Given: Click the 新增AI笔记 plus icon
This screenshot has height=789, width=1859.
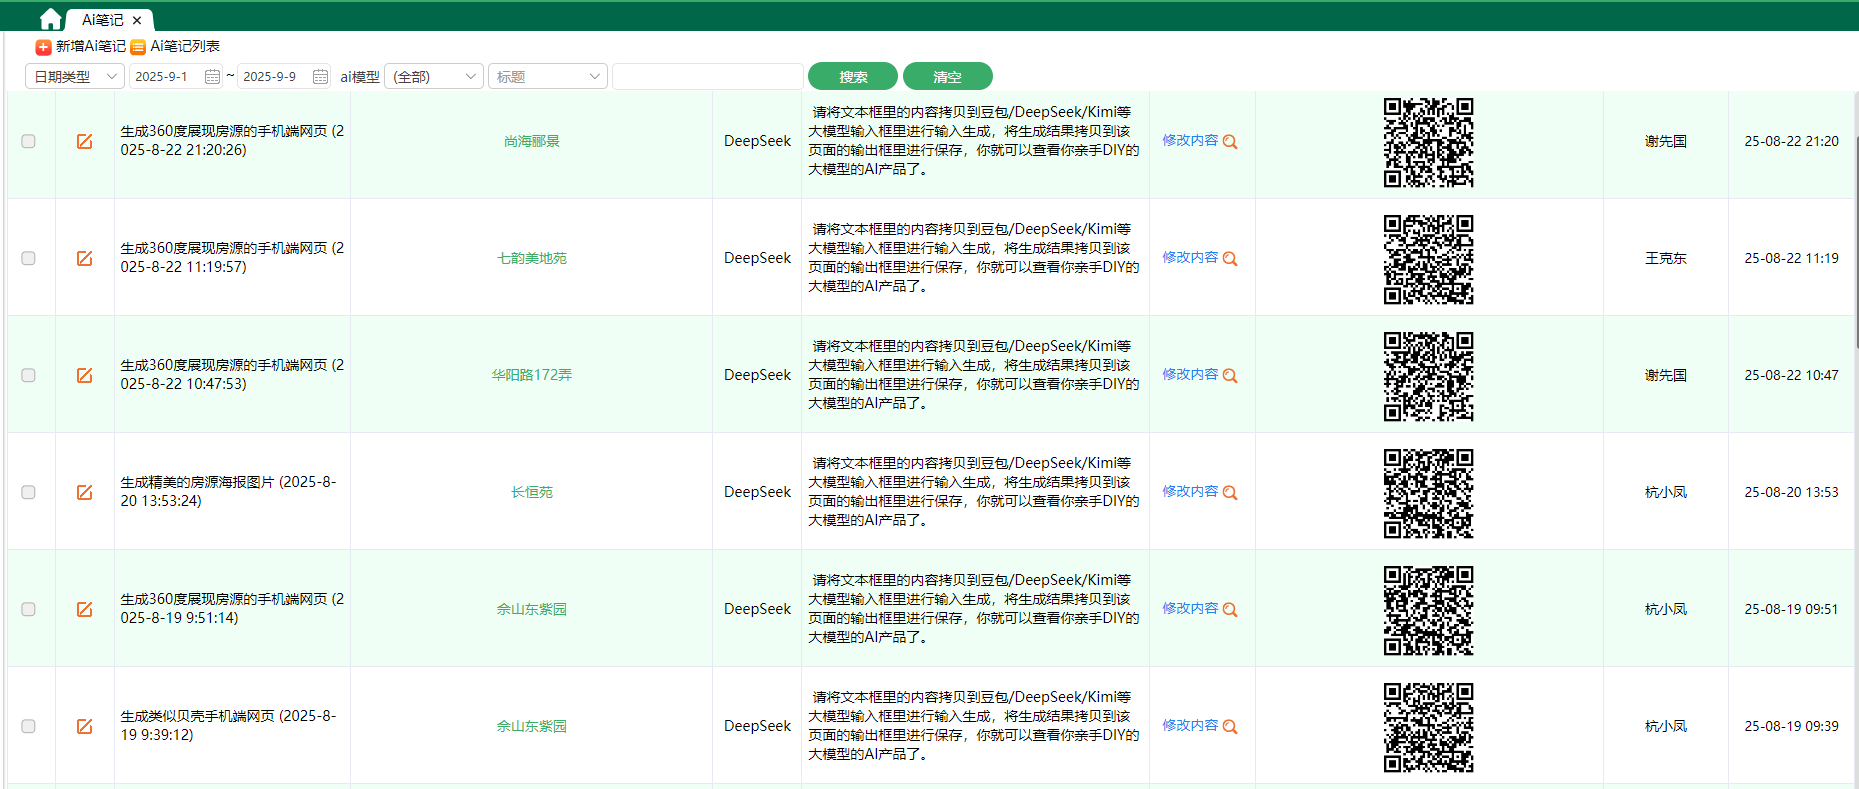Looking at the screenshot, I should tap(43, 47).
